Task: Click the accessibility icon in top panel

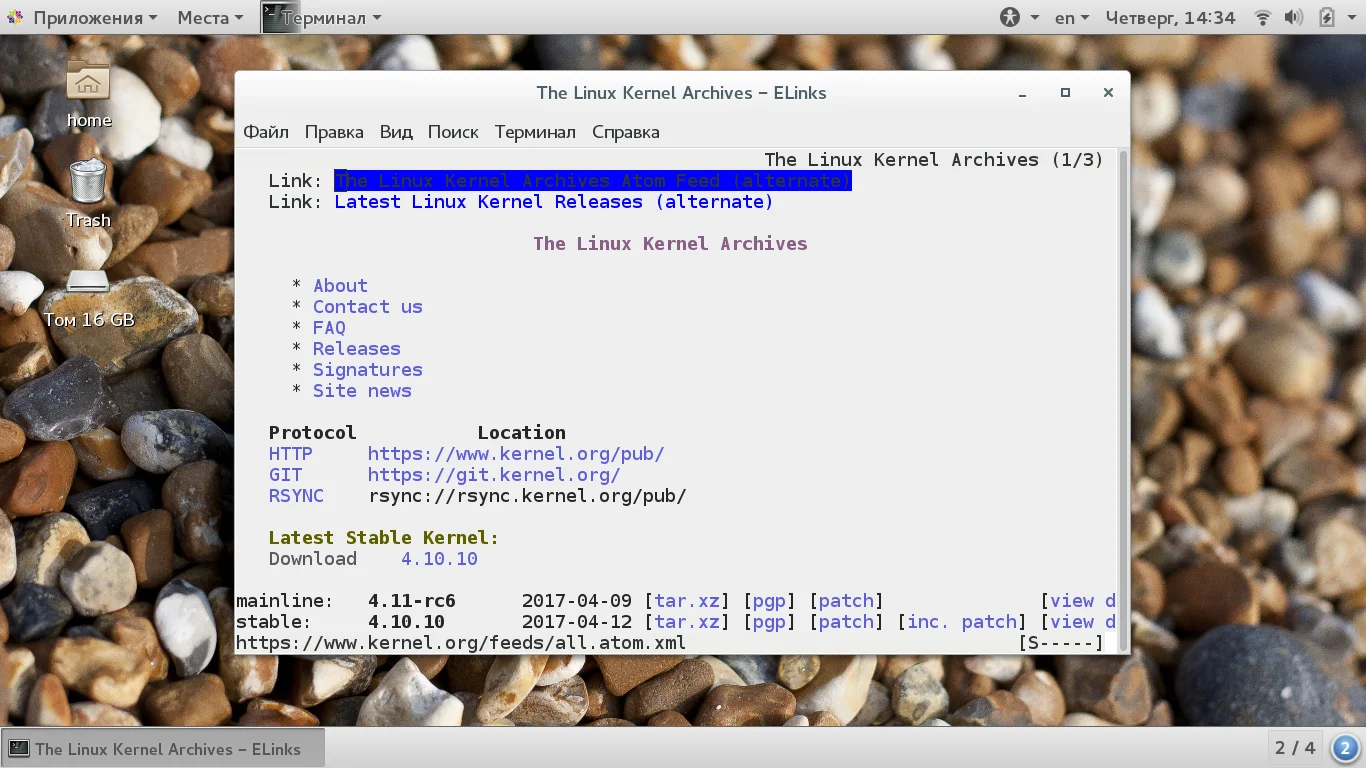Action: pyautogui.click(x=1010, y=18)
